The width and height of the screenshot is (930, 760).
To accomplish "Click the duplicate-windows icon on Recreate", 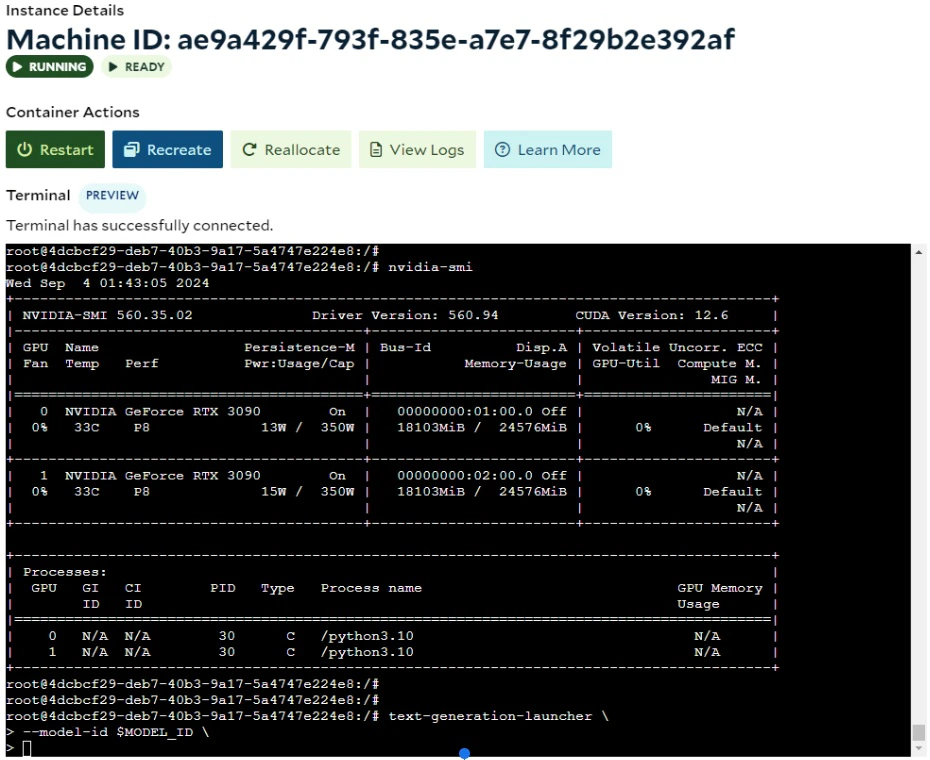I will pyautogui.click(x=131, y=150).
